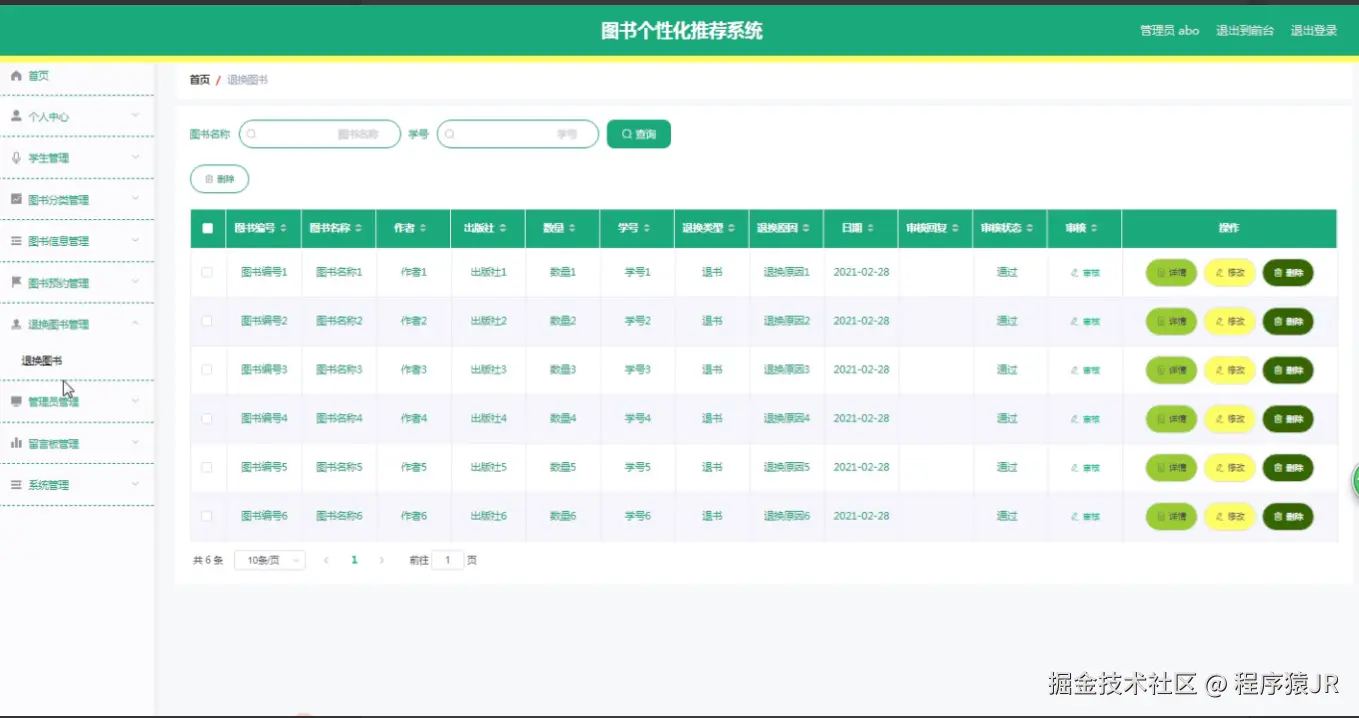
Task: Sort by 图书名称 column arrows
Action: [359, 229]
